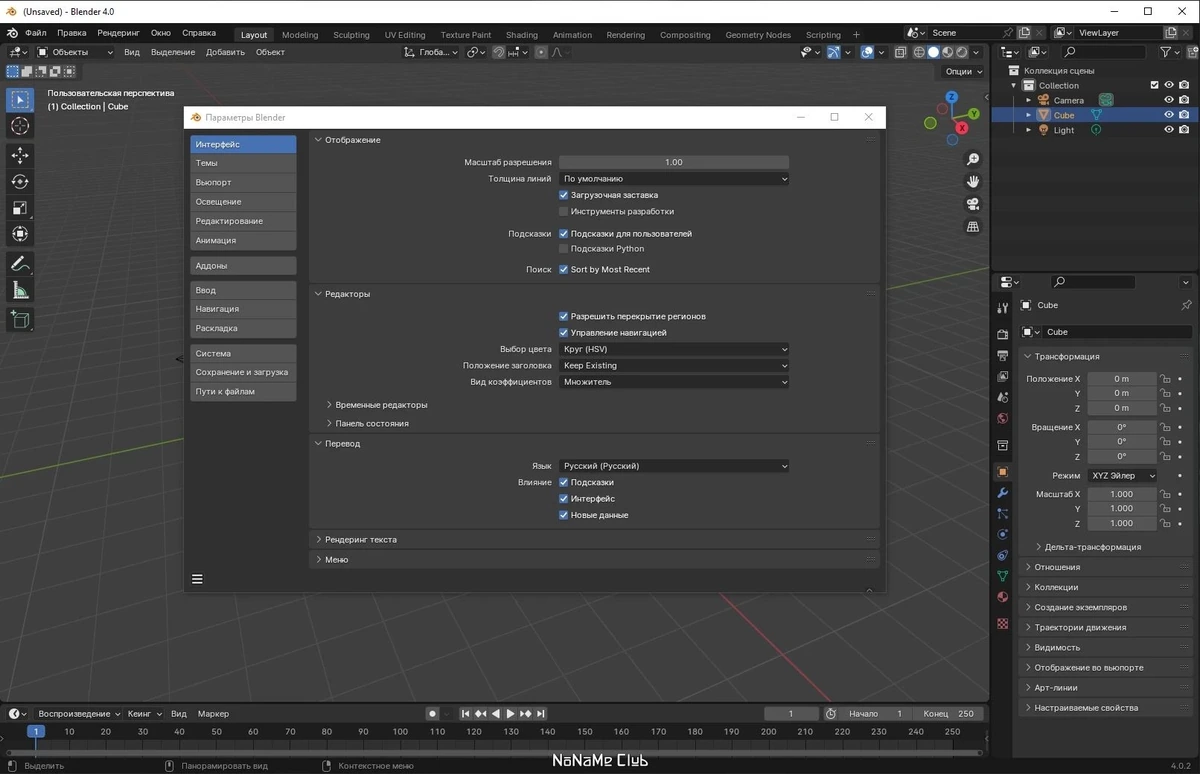Click the Опции button in viewport
Viewport: 1200px width, 774px height.
963,71
